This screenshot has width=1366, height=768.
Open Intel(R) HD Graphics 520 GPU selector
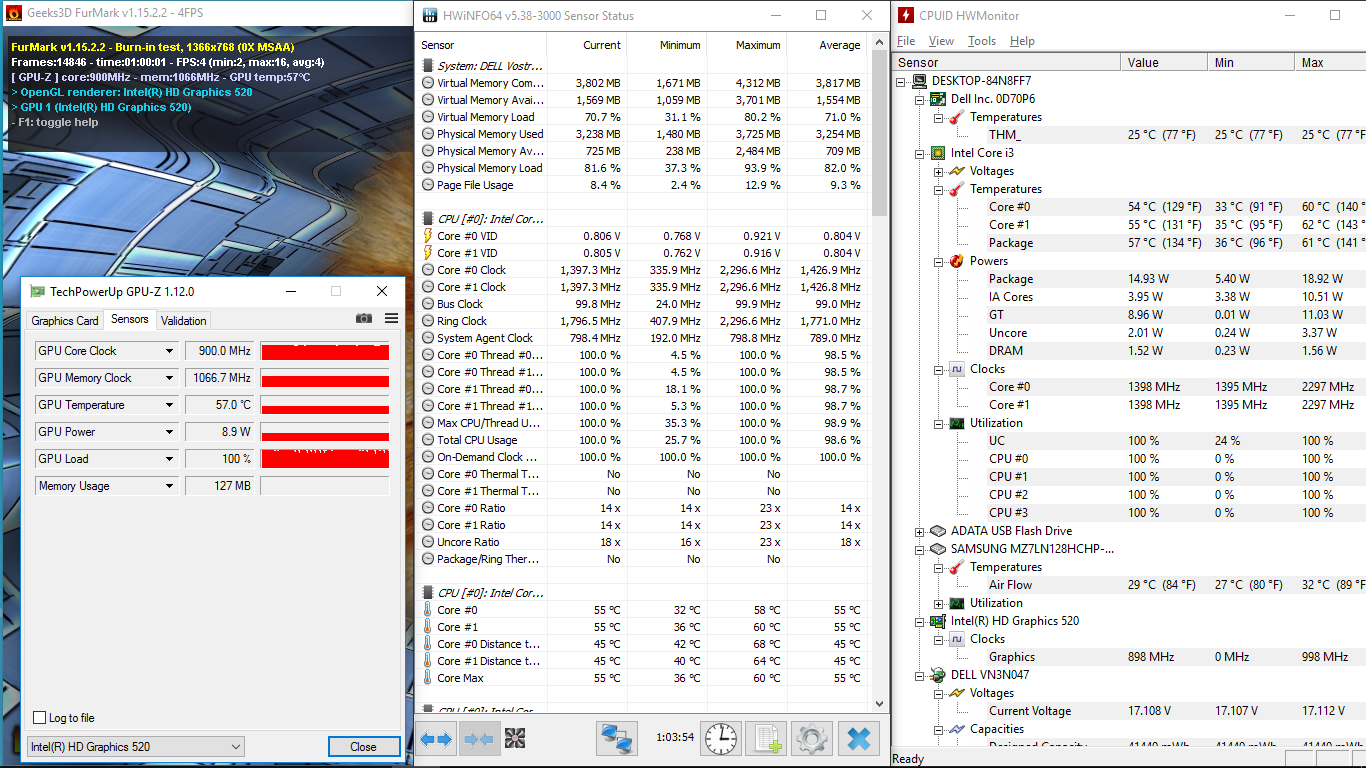click(135, 747)
